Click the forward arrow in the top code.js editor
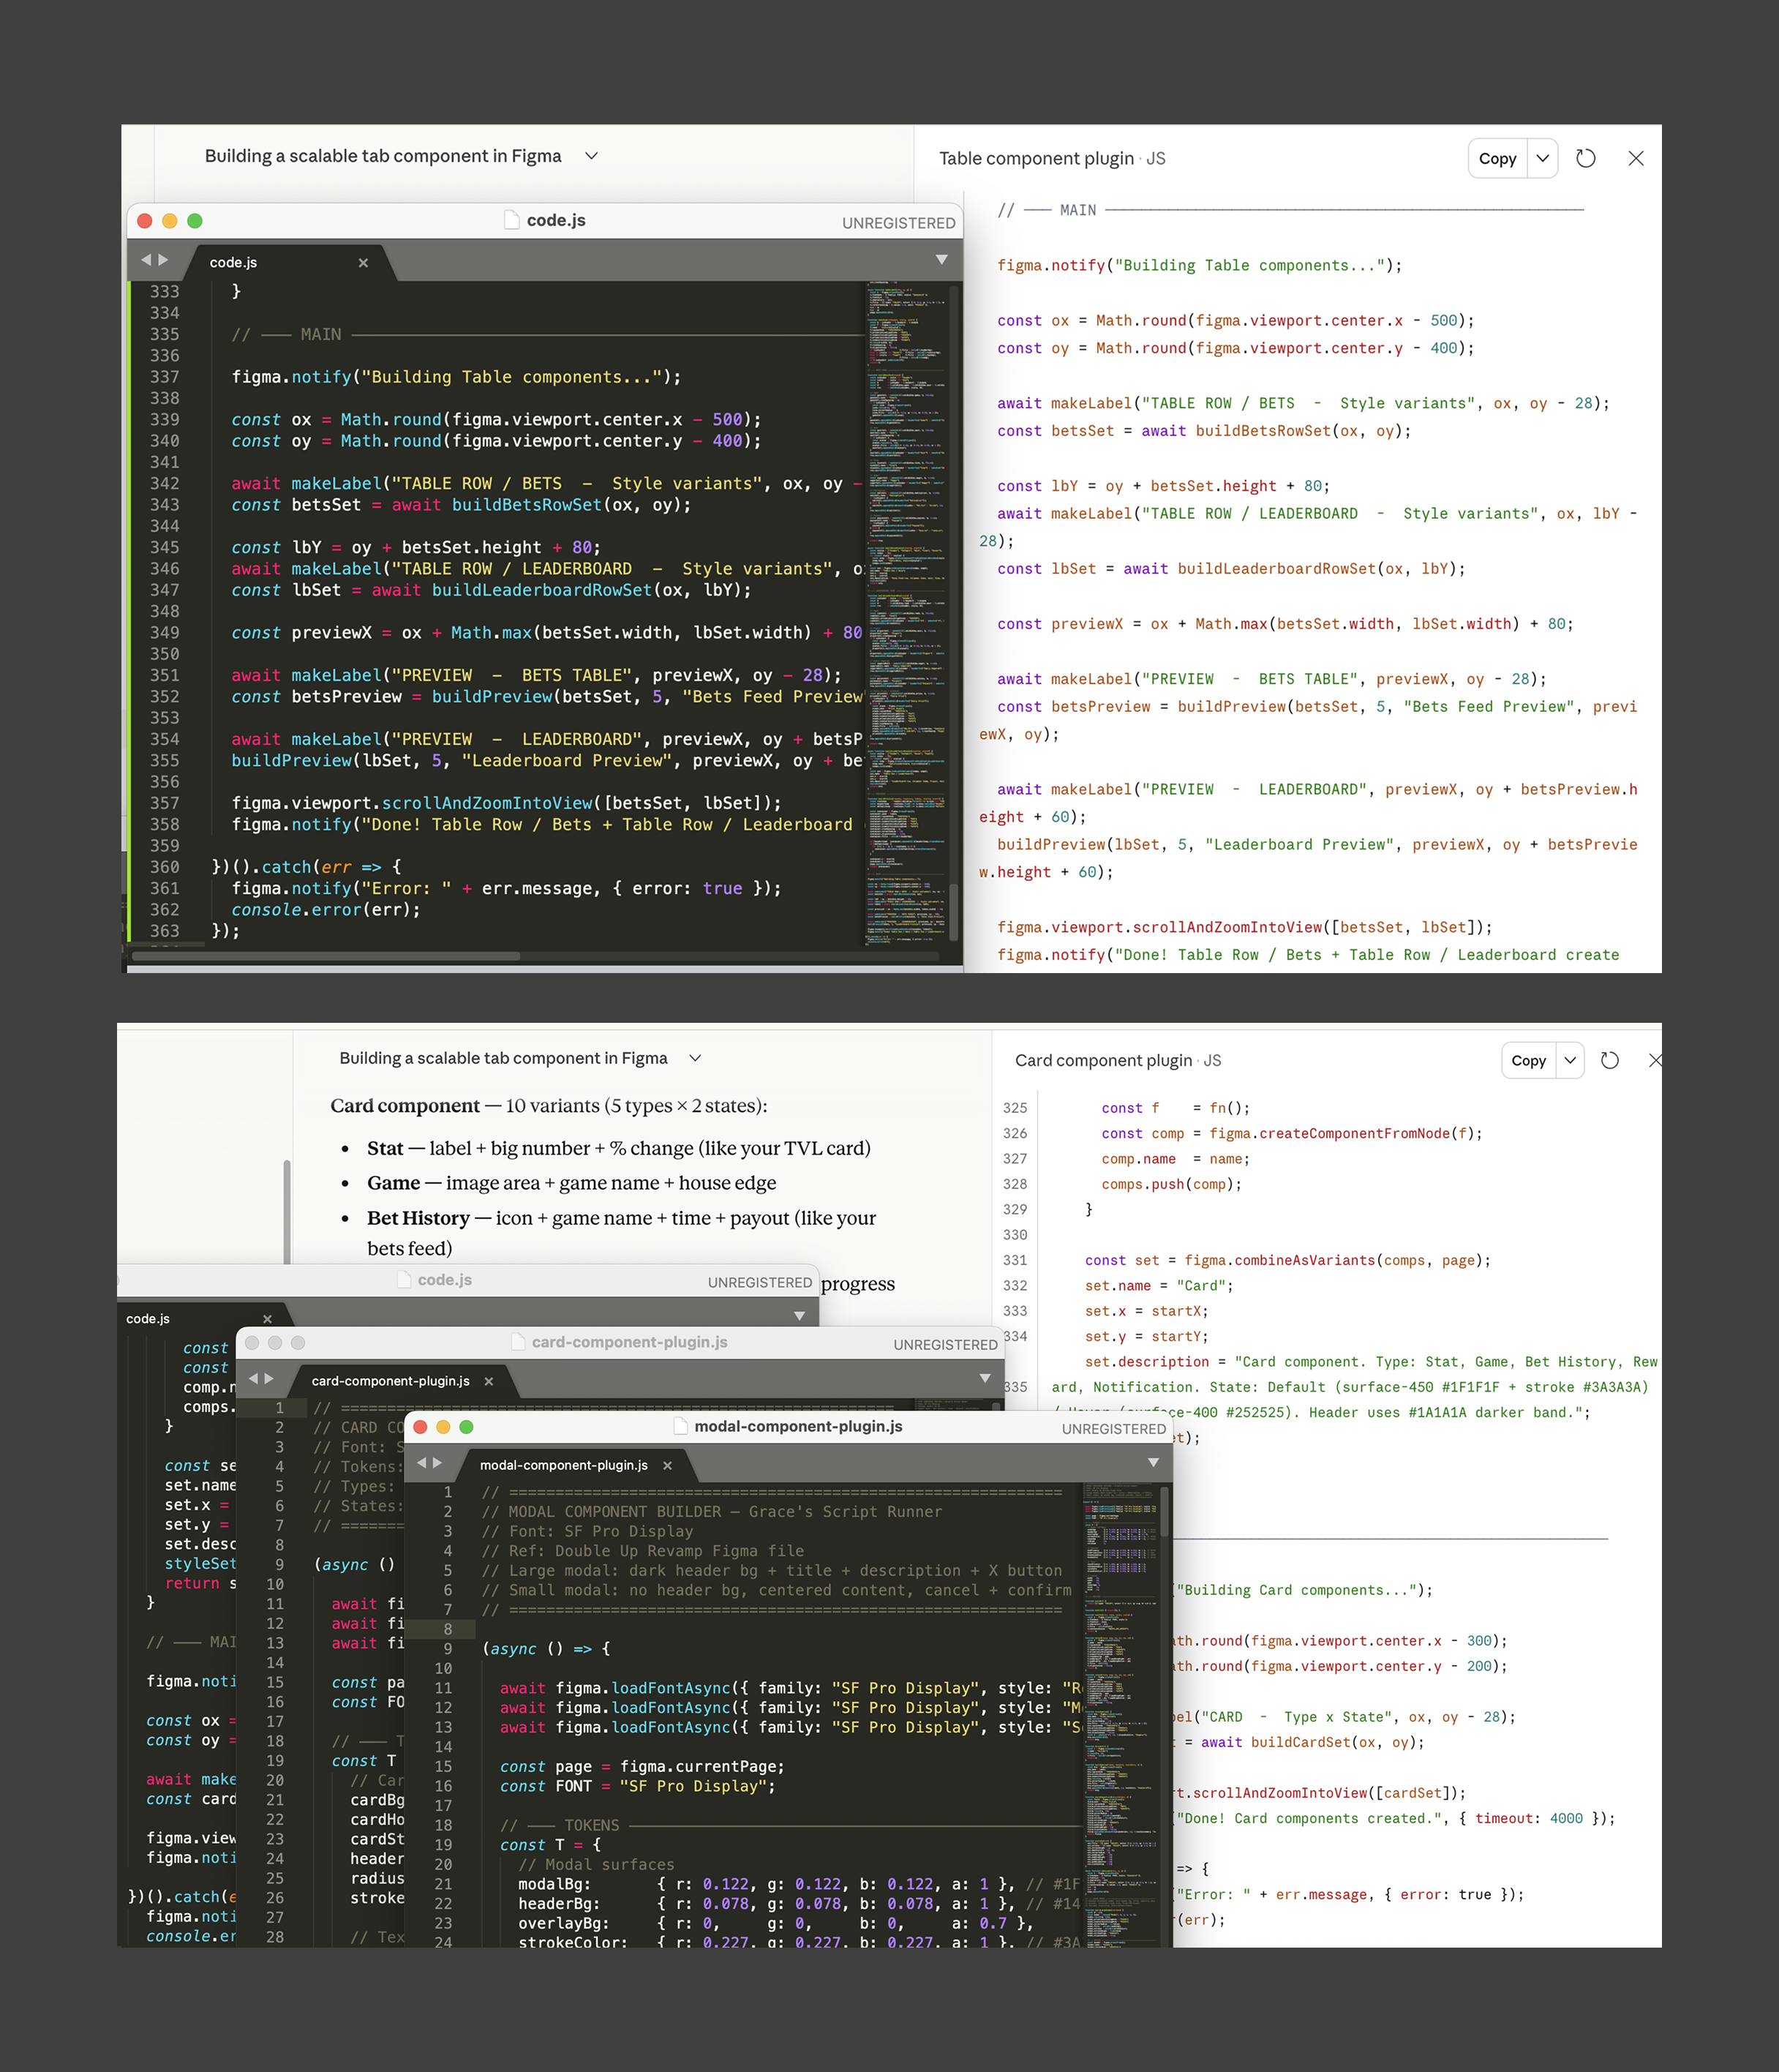Viewport: 1779px width, 2072px height. coord(163,260)
